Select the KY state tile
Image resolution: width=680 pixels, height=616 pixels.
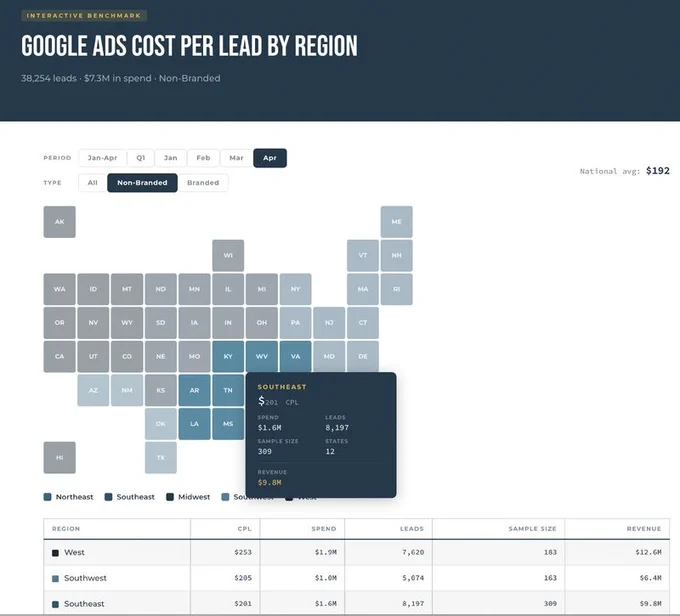228,357
